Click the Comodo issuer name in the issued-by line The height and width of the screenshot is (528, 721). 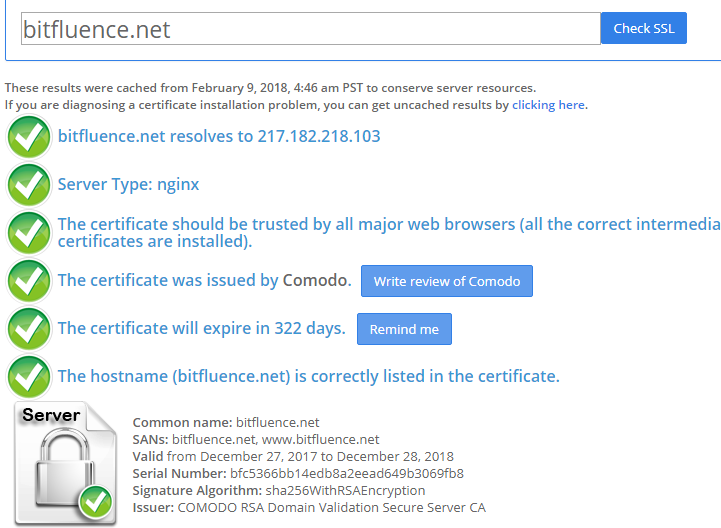[x=315, y=281]
